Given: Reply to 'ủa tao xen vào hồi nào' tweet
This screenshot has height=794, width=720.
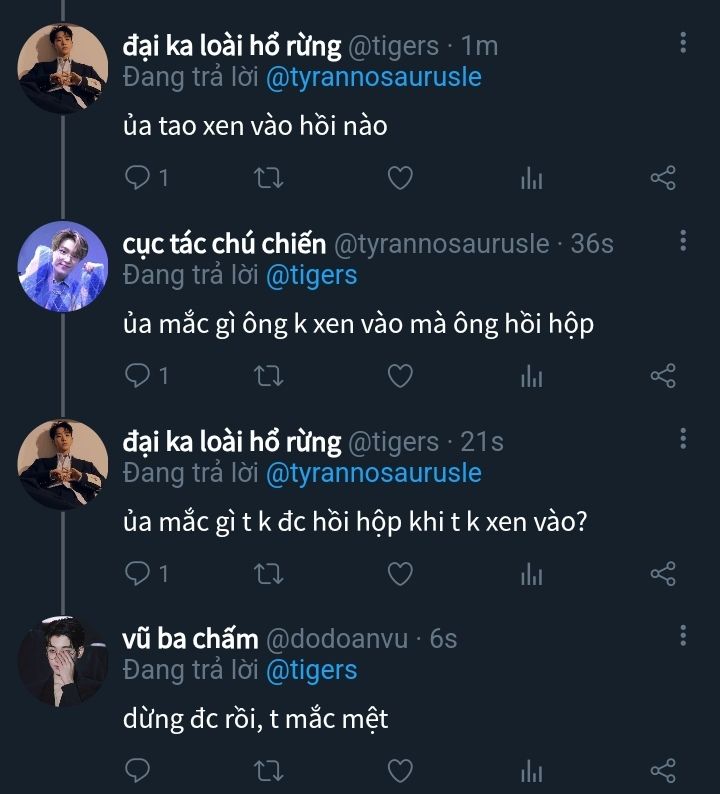Looking at the screenshot, I should 138,178.
